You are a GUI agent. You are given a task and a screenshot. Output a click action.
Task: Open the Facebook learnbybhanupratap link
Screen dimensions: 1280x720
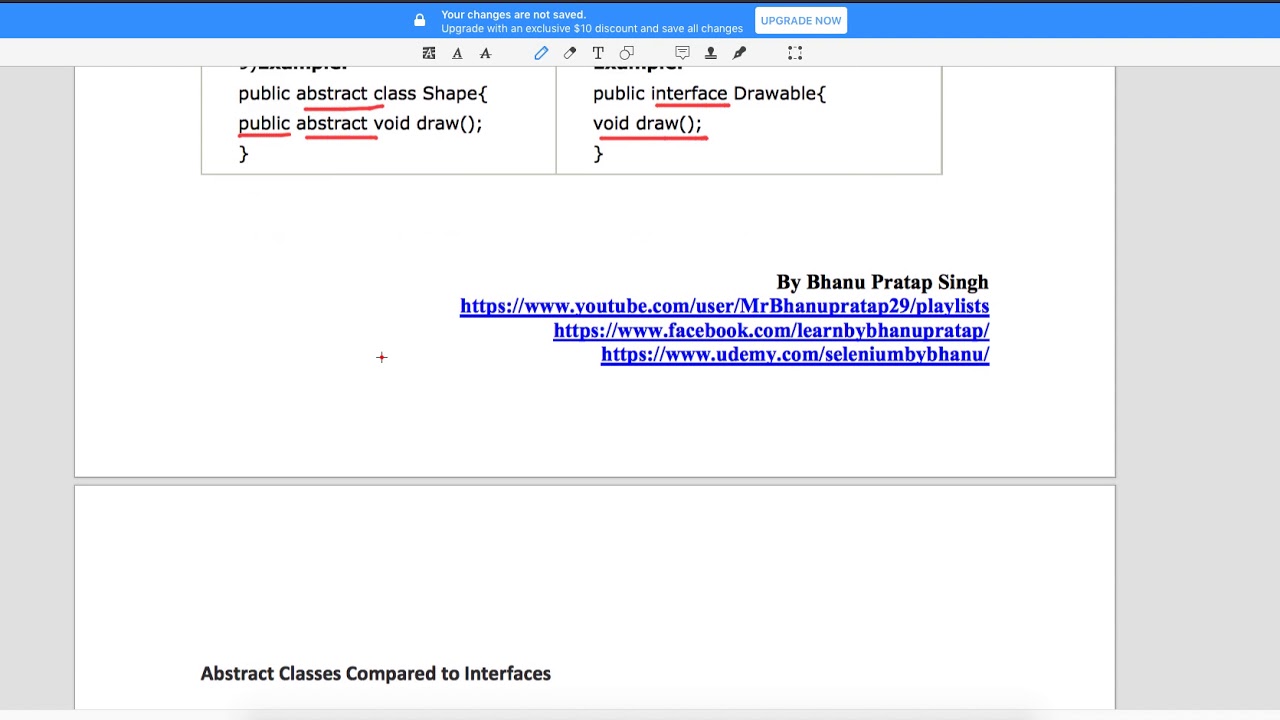click(771, 330)
